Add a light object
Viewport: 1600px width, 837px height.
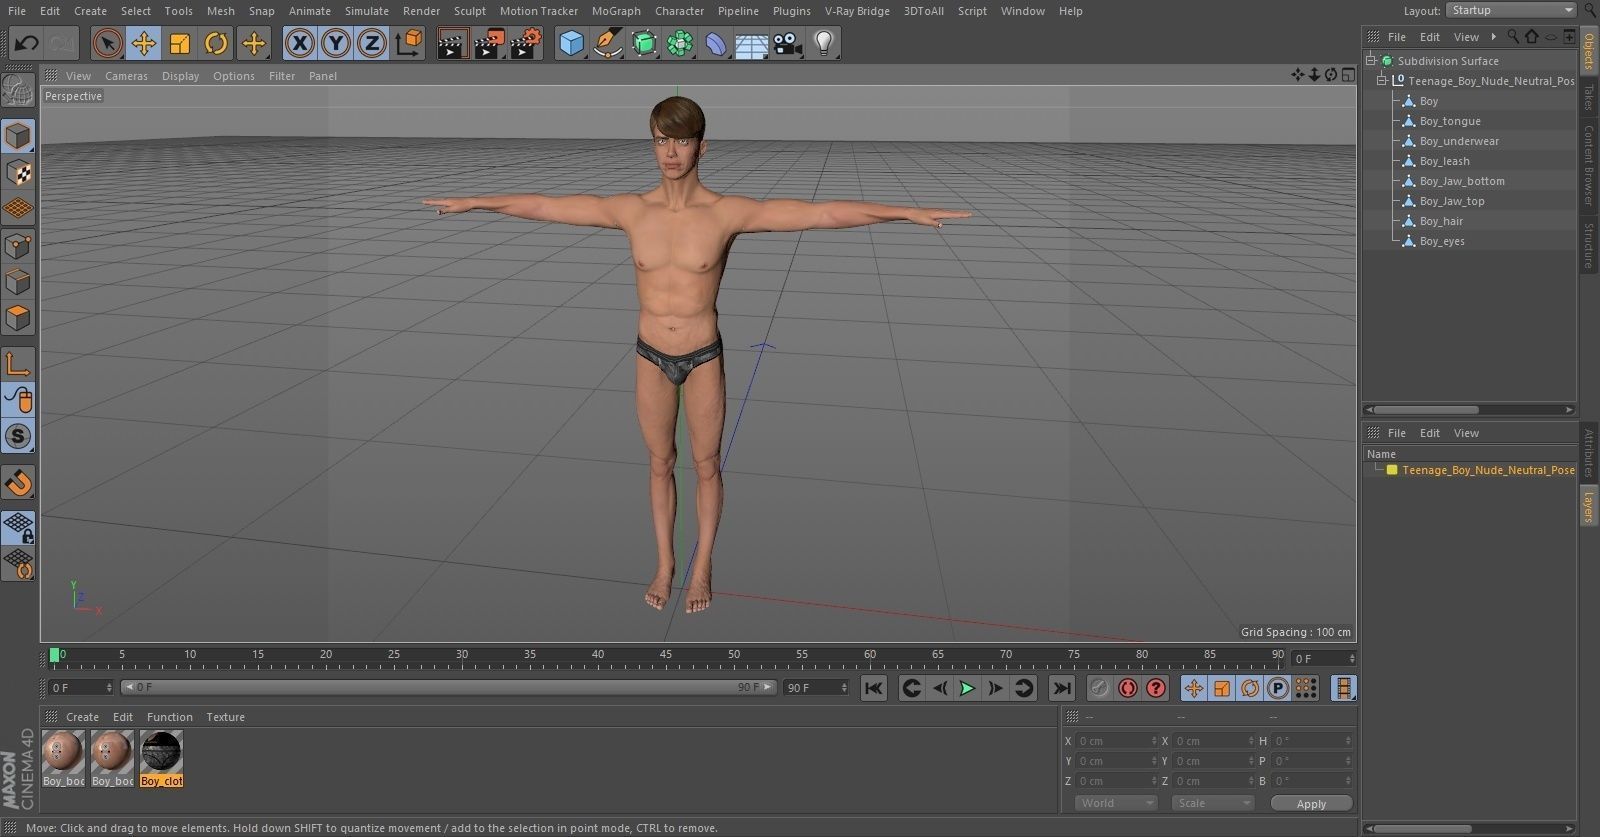click(823, 43)
